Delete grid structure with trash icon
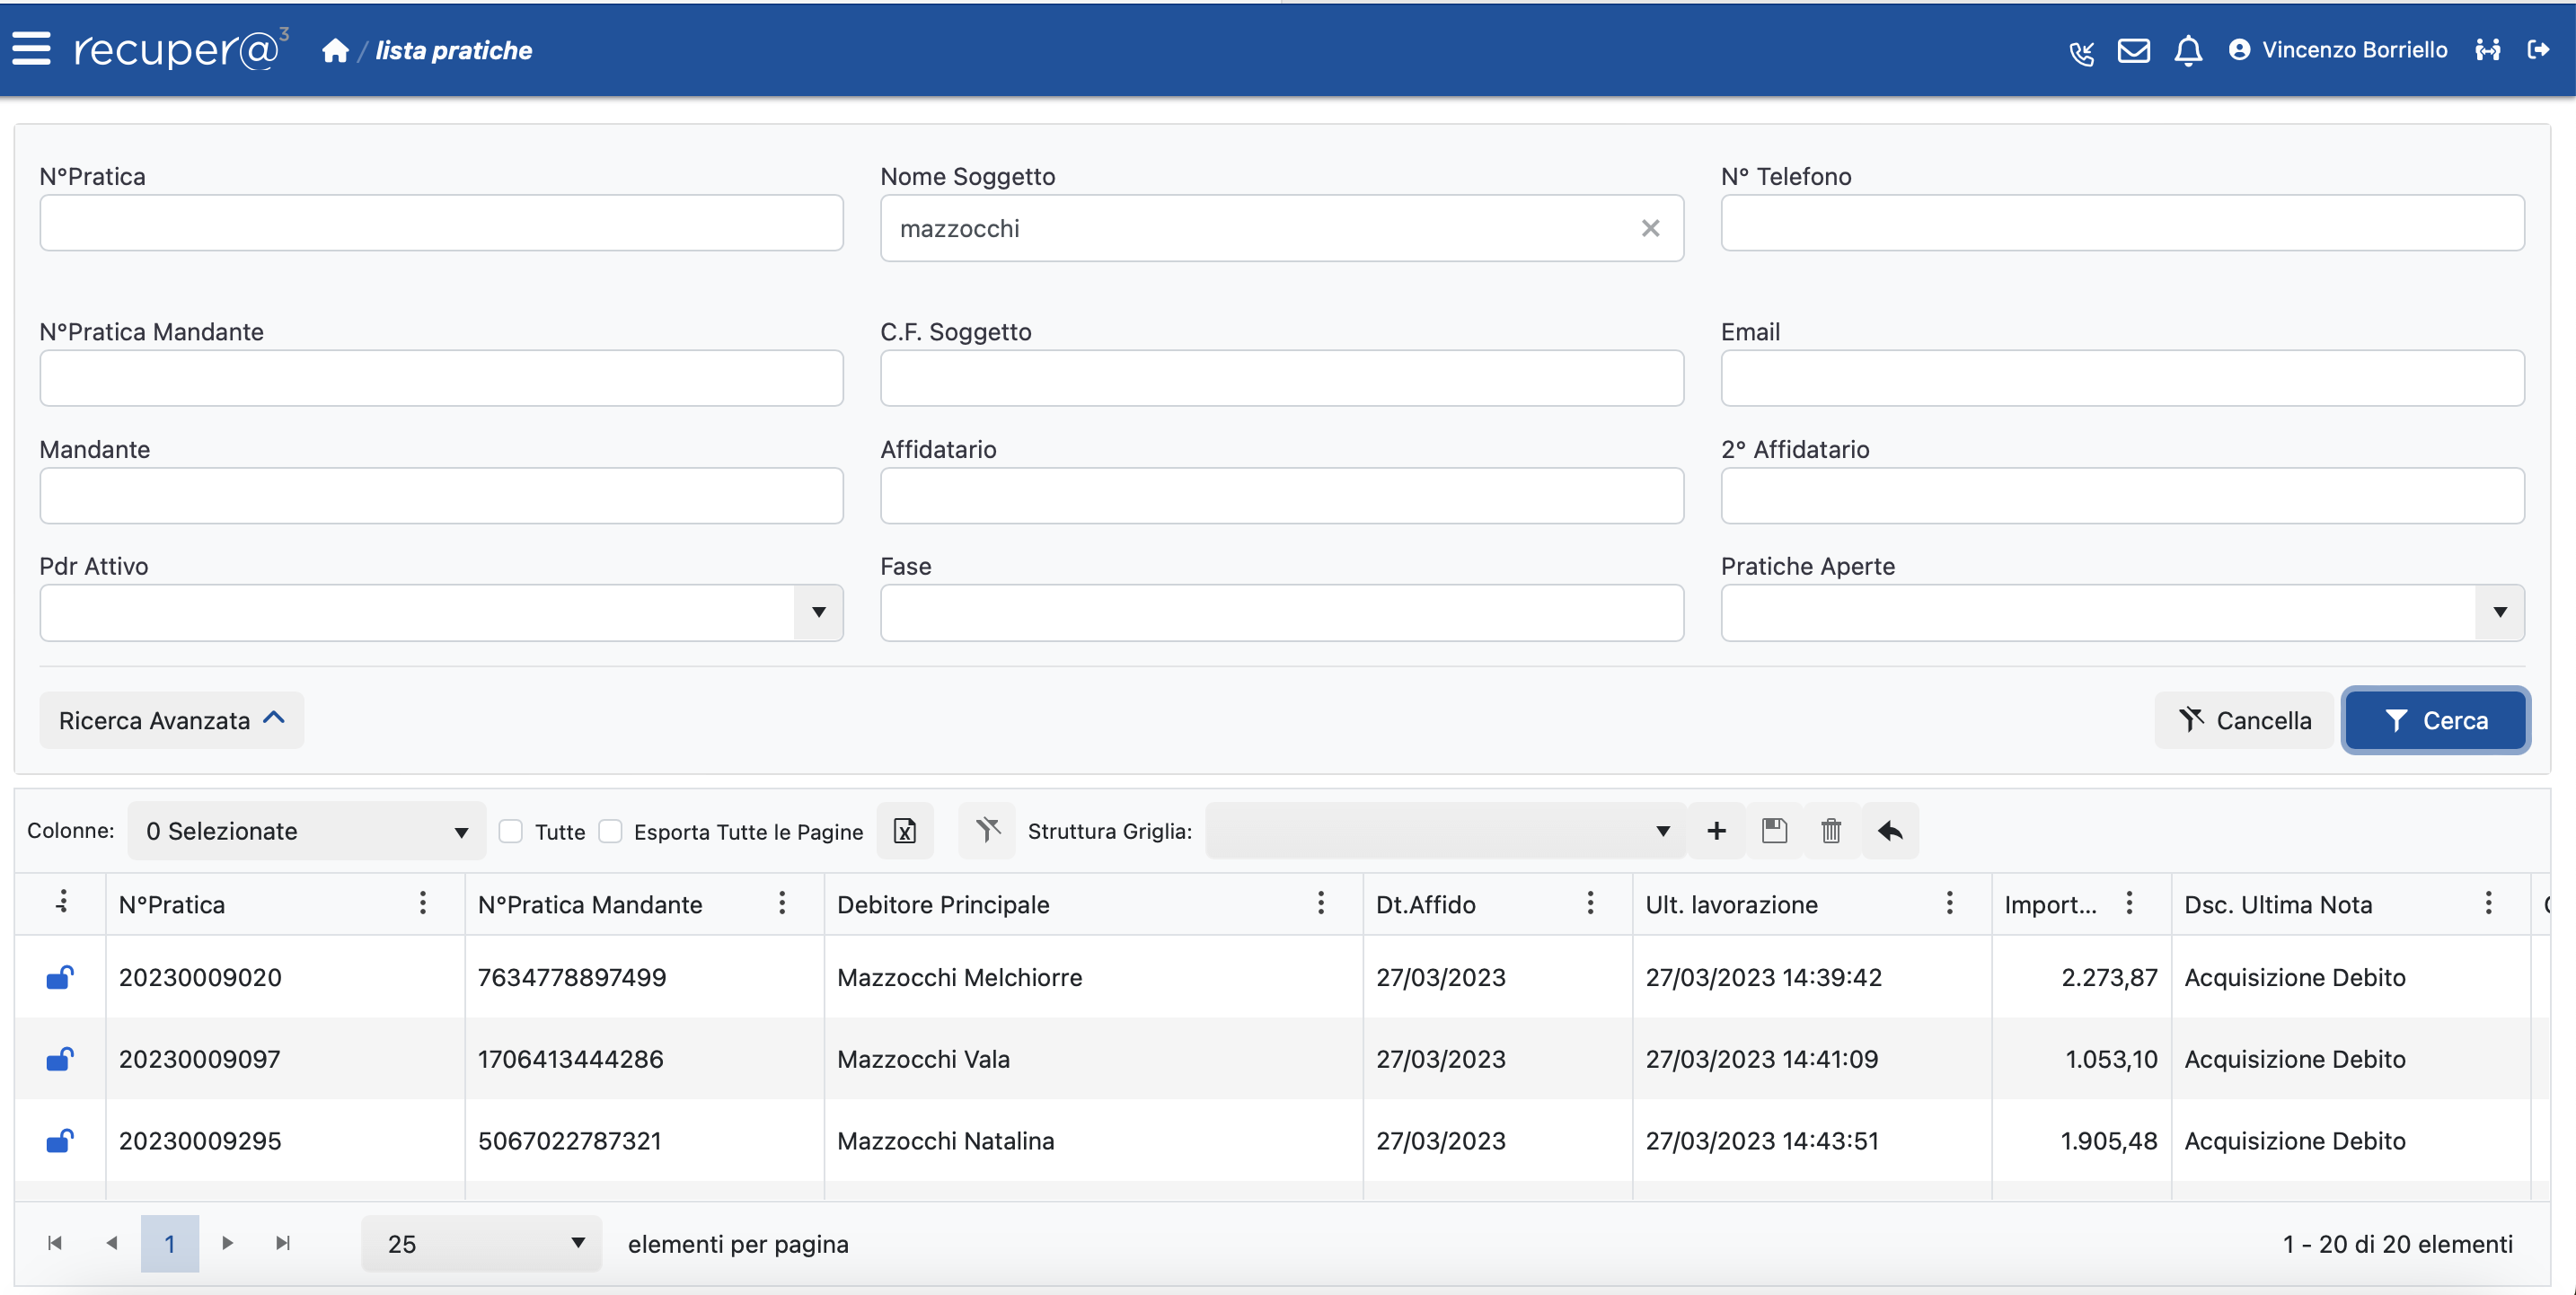This screenshot has height=1295, width=2576. tap(1831, 831)
